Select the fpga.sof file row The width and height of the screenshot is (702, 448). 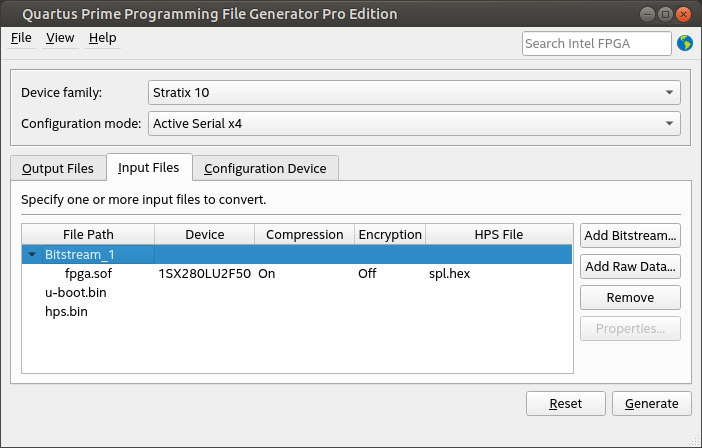[x=88, y=273]
